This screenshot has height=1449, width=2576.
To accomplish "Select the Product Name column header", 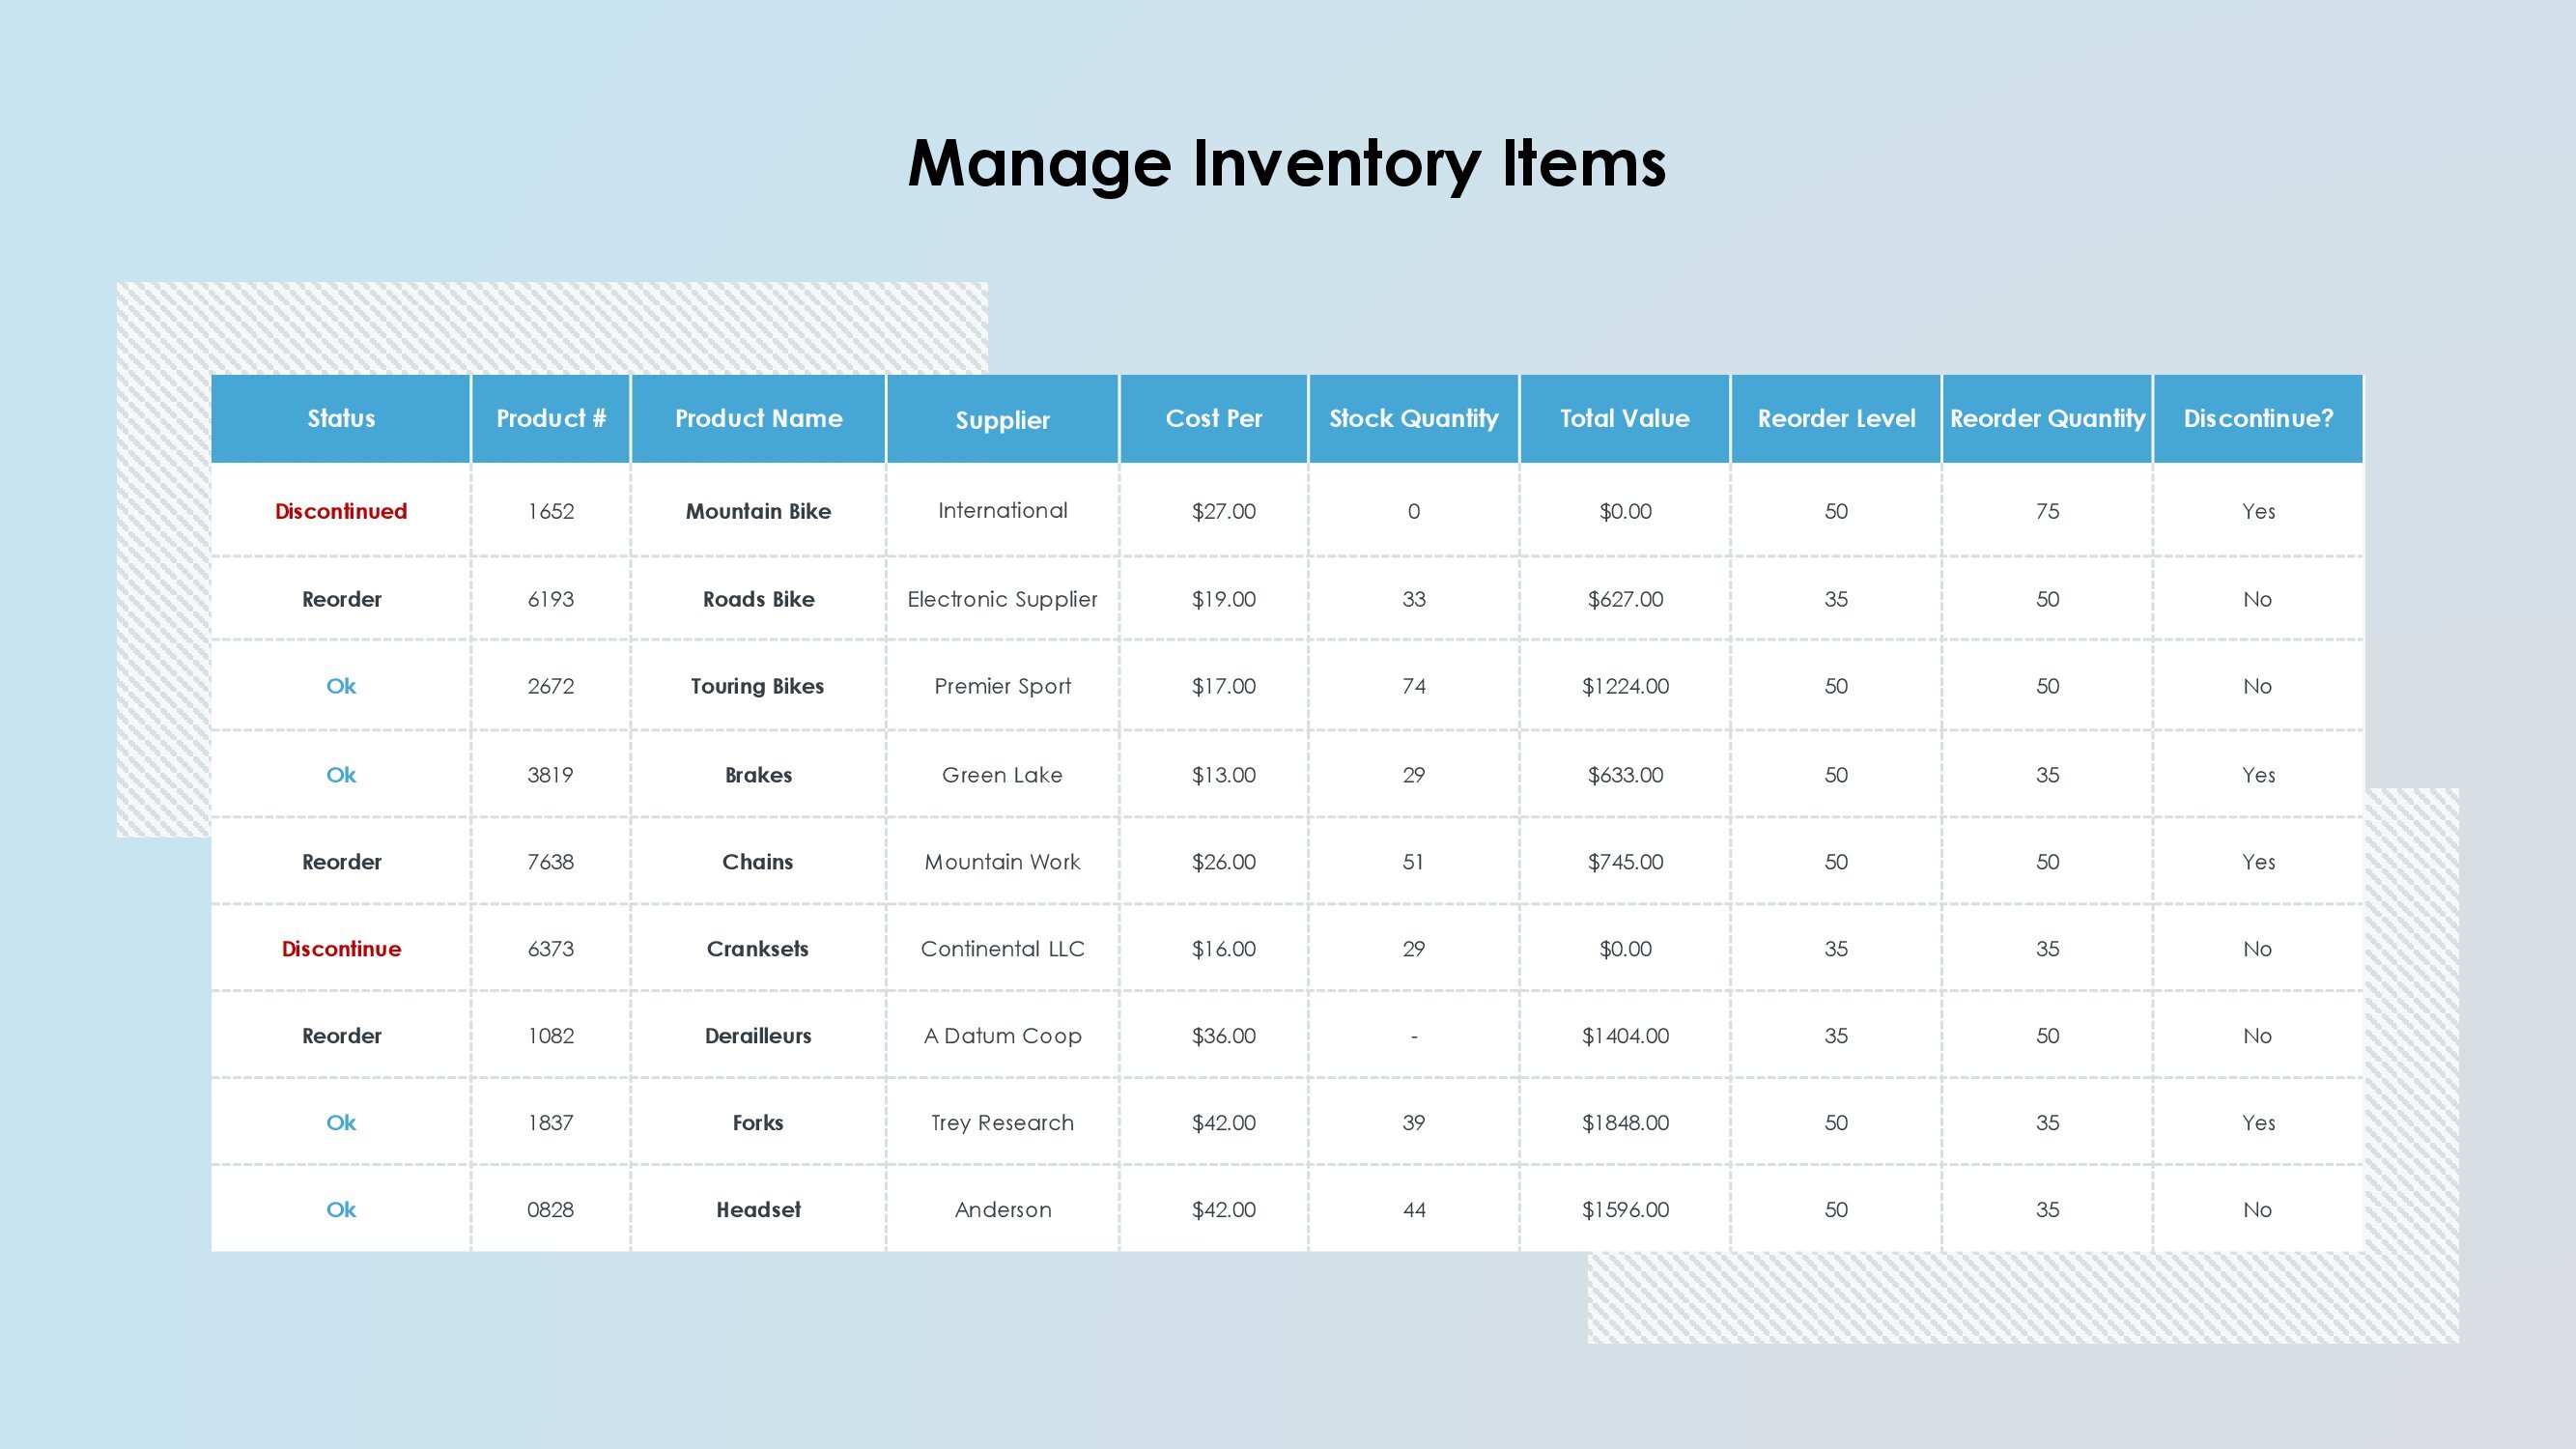I will click(758, 418).
